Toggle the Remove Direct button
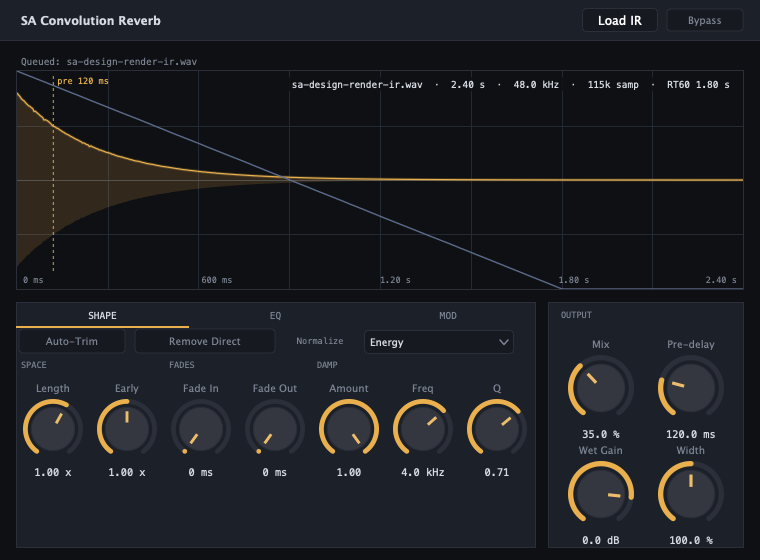Image resolution: width=760 pixels, height=560 pixels. coord(205,341)
